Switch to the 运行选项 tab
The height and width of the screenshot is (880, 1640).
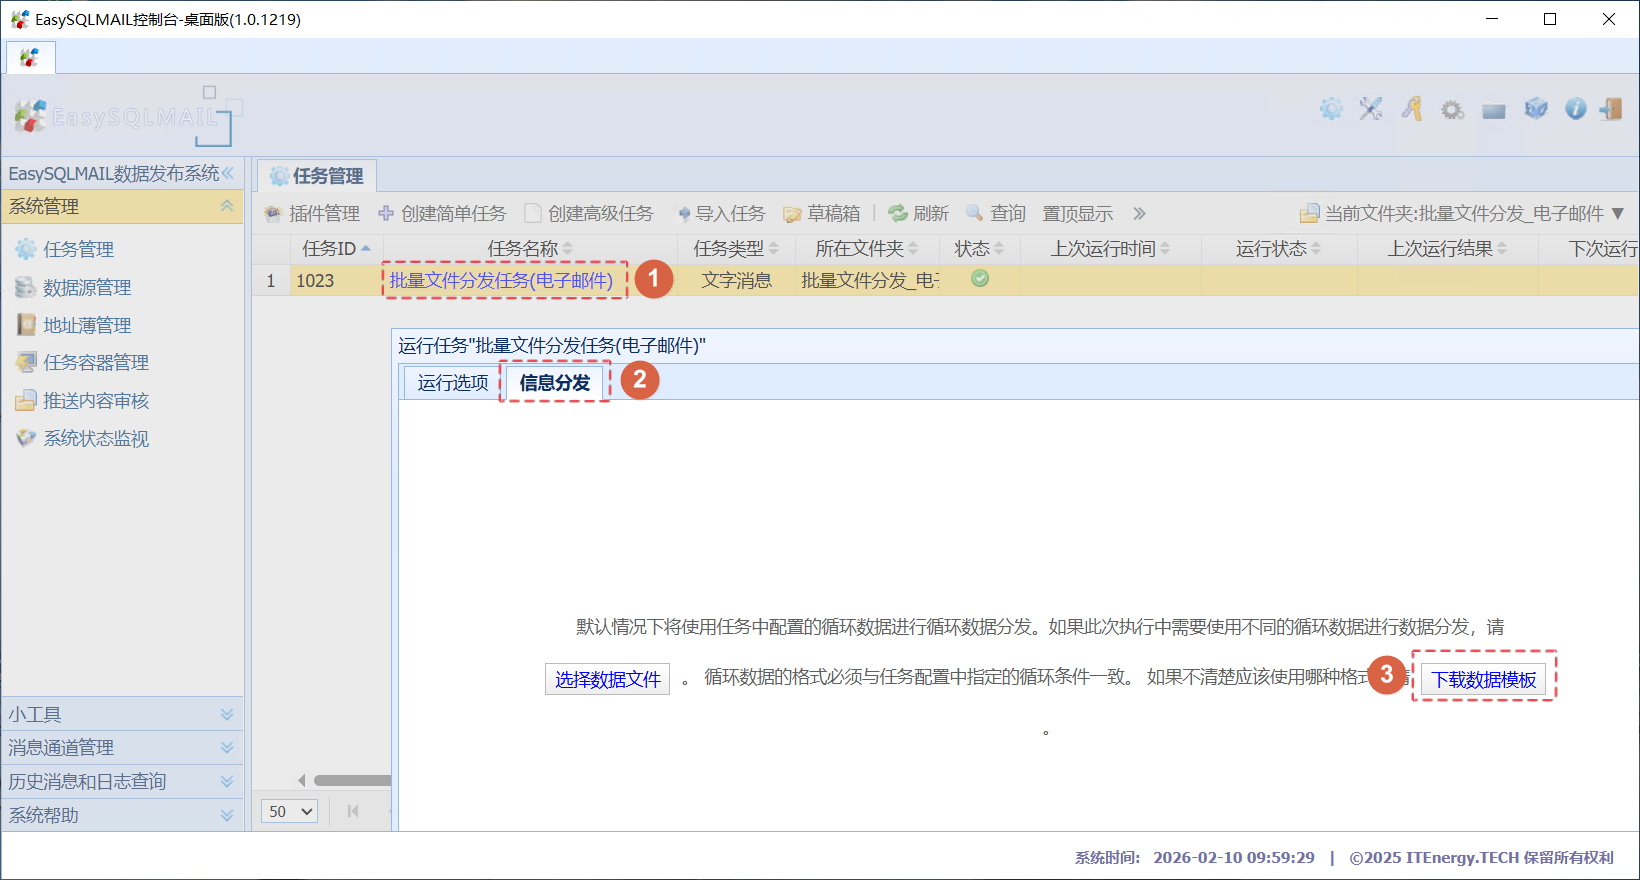(452, 382)
